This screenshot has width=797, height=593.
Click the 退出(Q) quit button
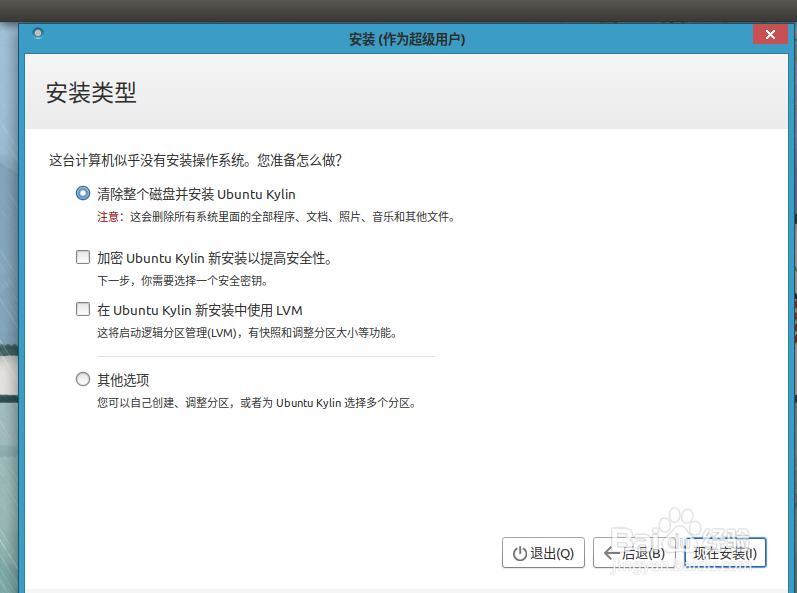click(x=543, y=553)
